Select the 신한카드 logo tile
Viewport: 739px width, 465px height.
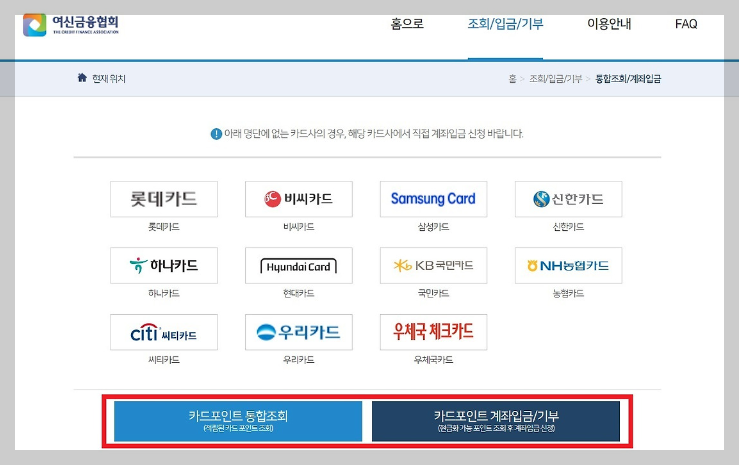568,199
